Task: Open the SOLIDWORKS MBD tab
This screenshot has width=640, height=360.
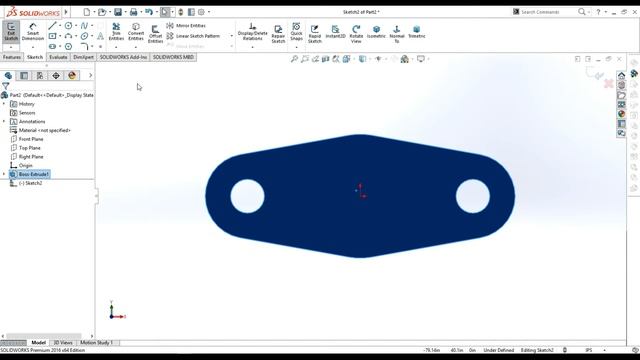Action: click(173, 57)
